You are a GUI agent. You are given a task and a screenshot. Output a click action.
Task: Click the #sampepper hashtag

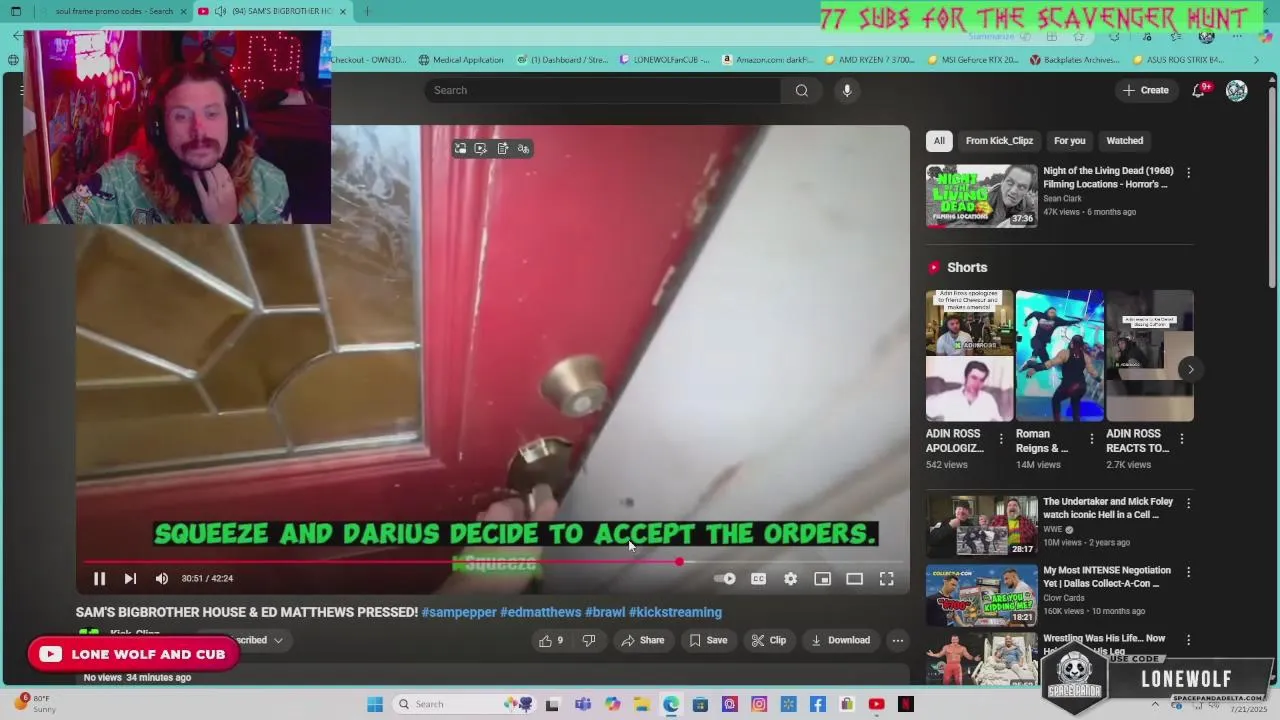(458, 612)
